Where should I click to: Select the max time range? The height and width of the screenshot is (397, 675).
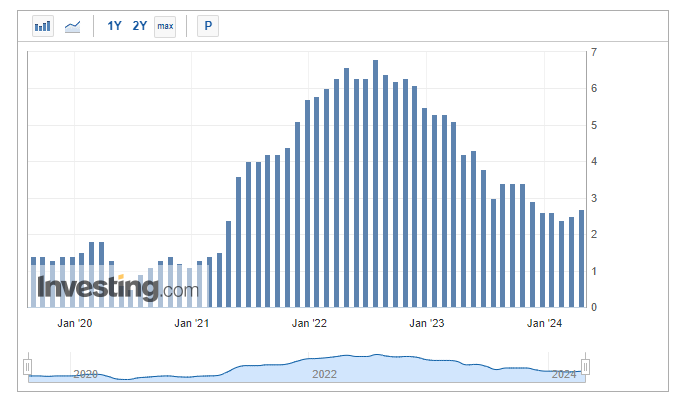[x=165, y=26]
